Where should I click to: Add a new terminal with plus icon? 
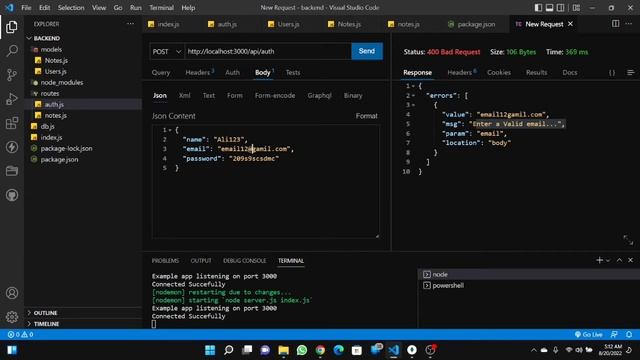pos(599,260)
